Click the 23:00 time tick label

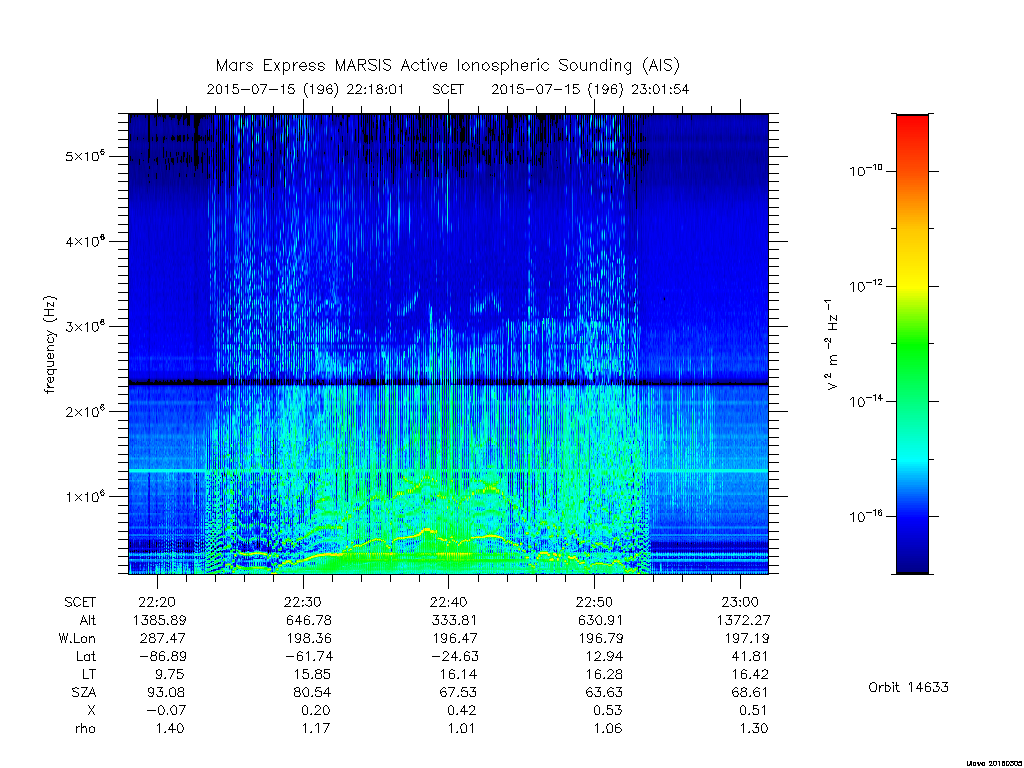point(740,602)
